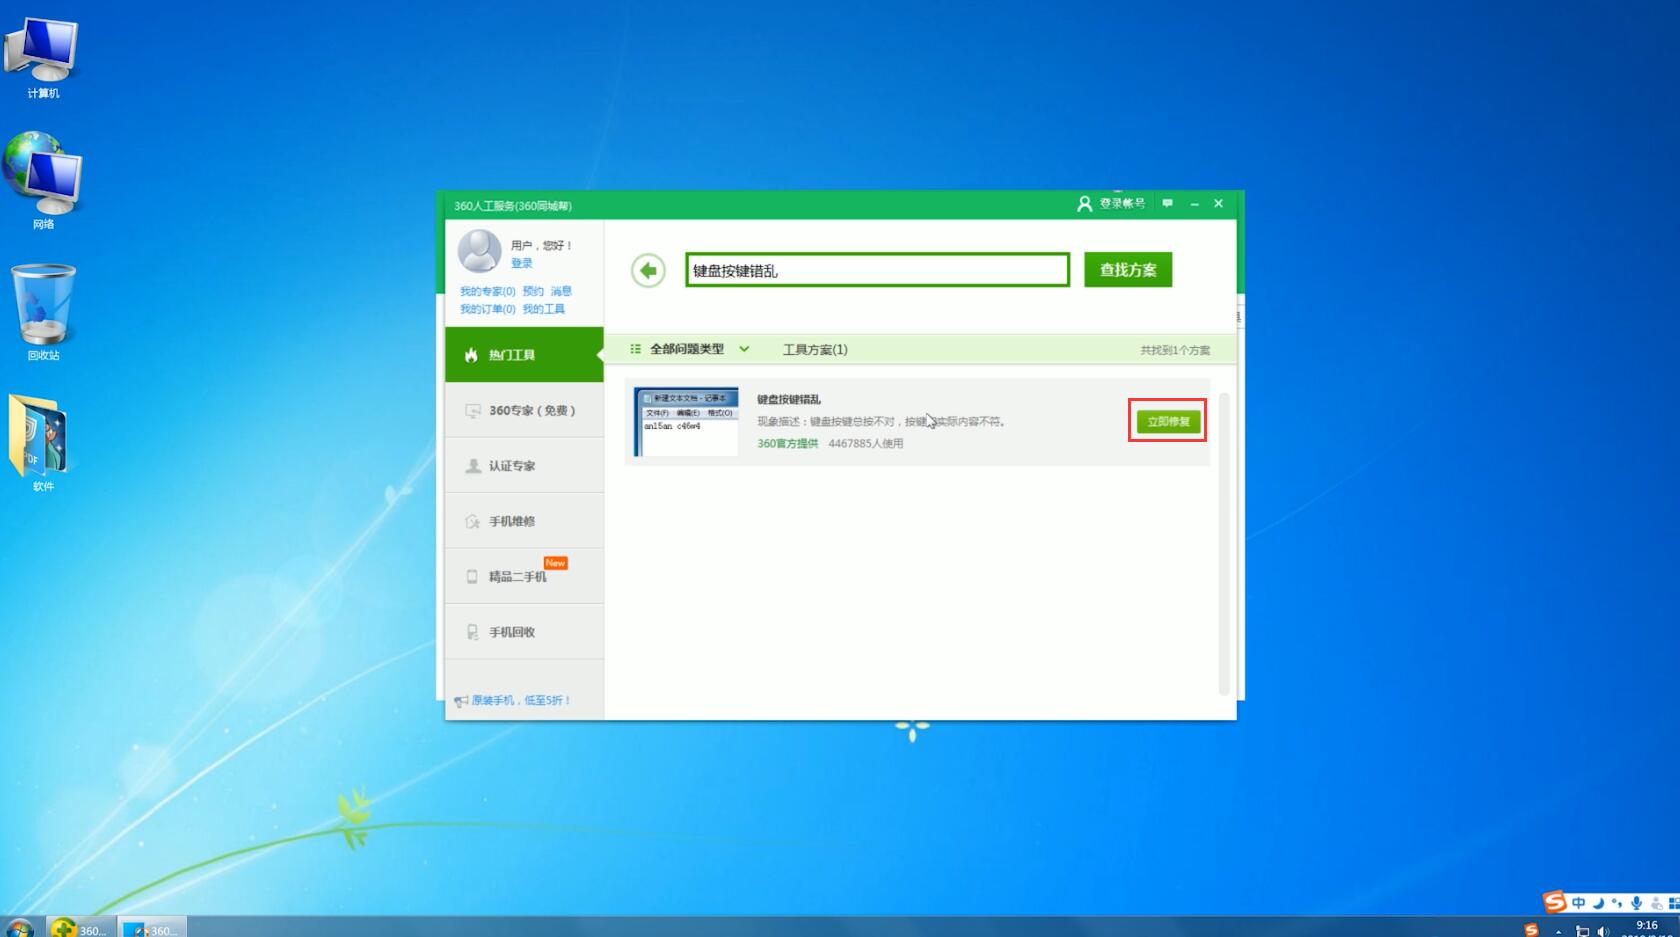Click the 计算机 desktop icon
Viewport: 1680px width, 937px height.
(42, 58)
